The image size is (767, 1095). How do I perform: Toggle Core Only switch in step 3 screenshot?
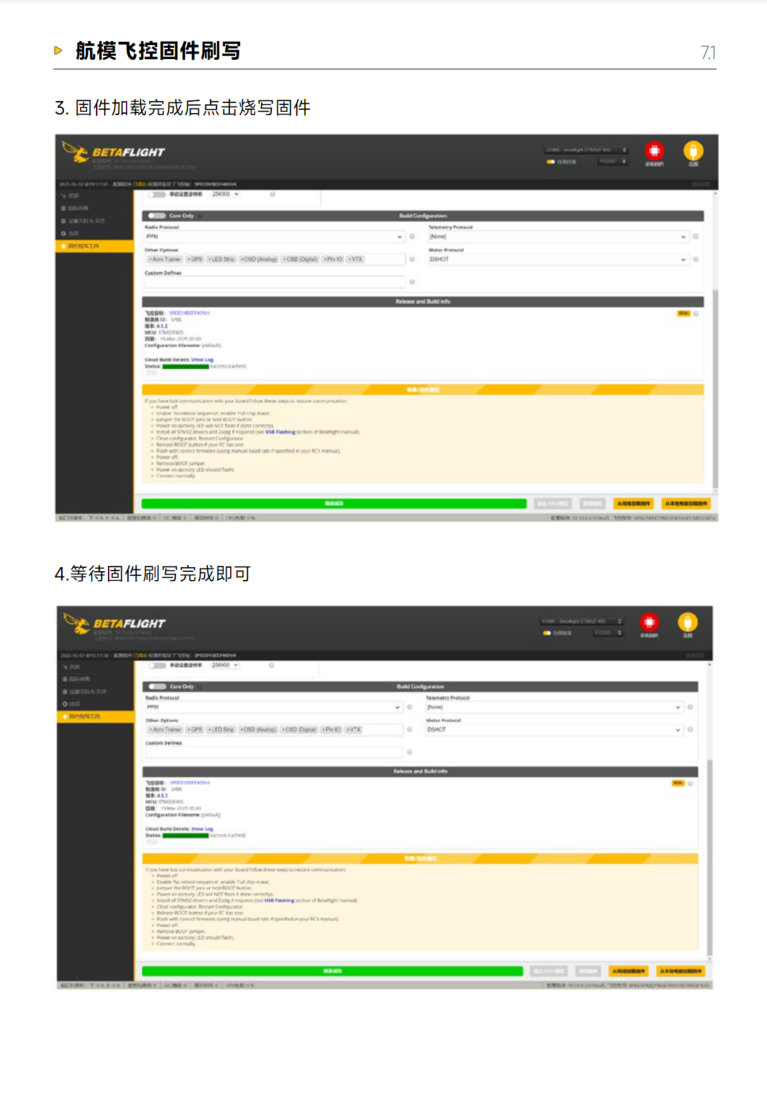(x=157, y=216)
